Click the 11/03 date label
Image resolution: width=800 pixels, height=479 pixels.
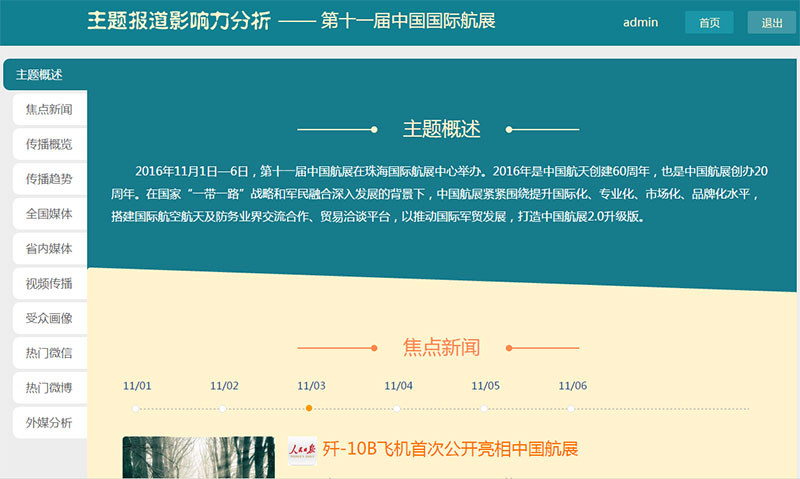tap(311, 386)
